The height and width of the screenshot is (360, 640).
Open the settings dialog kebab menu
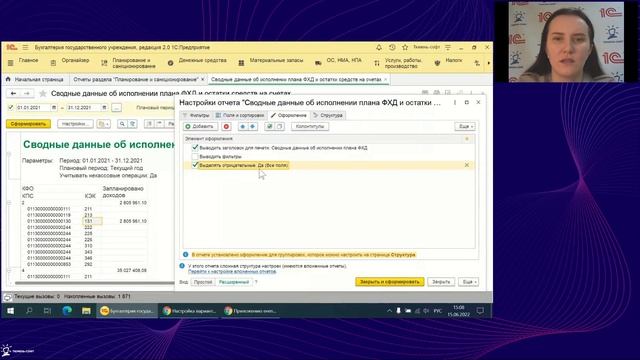pos(455,102)
